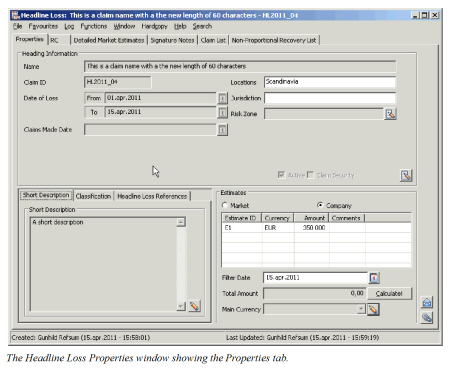Switch to the Properties tab
This screenshot has height=375, width=451.
(x=30, y=39)
